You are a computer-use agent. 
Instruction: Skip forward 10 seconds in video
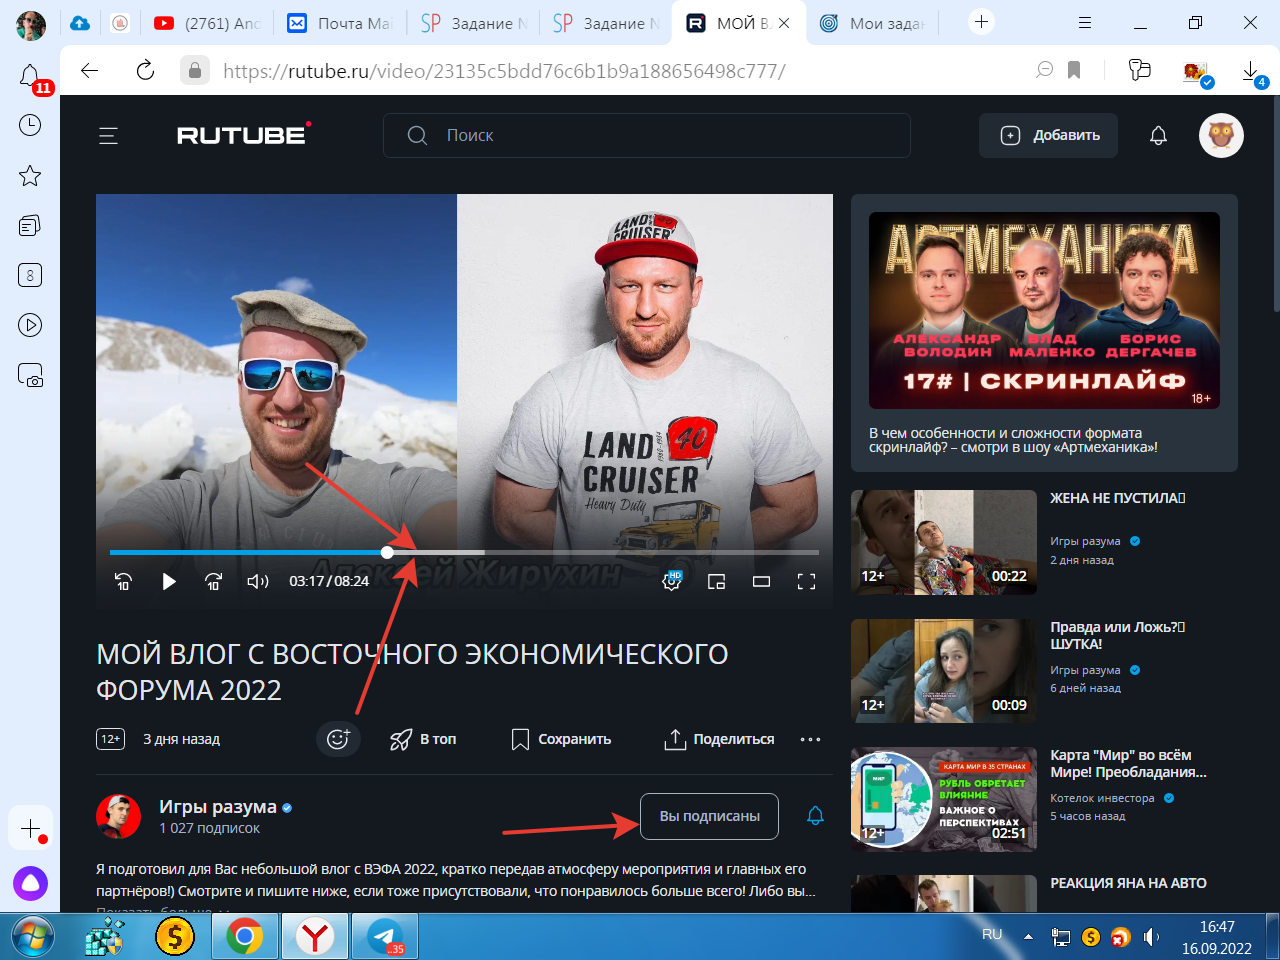213,581
